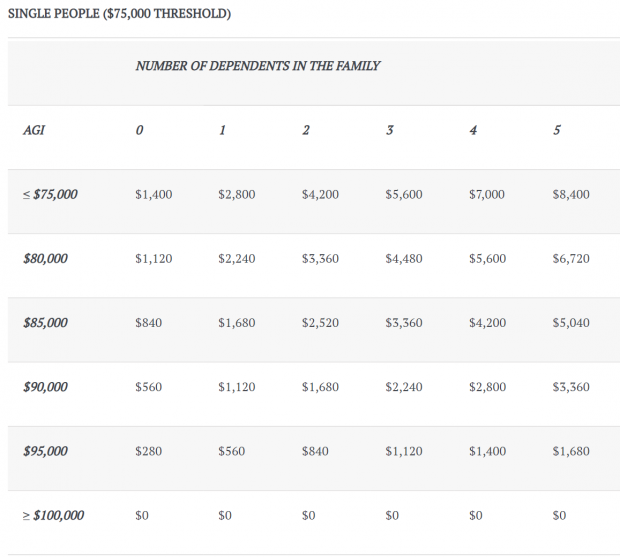Click the $85,000 AGI row label
This screenshot has width=620, height=557.
click(x=45, y=323)
